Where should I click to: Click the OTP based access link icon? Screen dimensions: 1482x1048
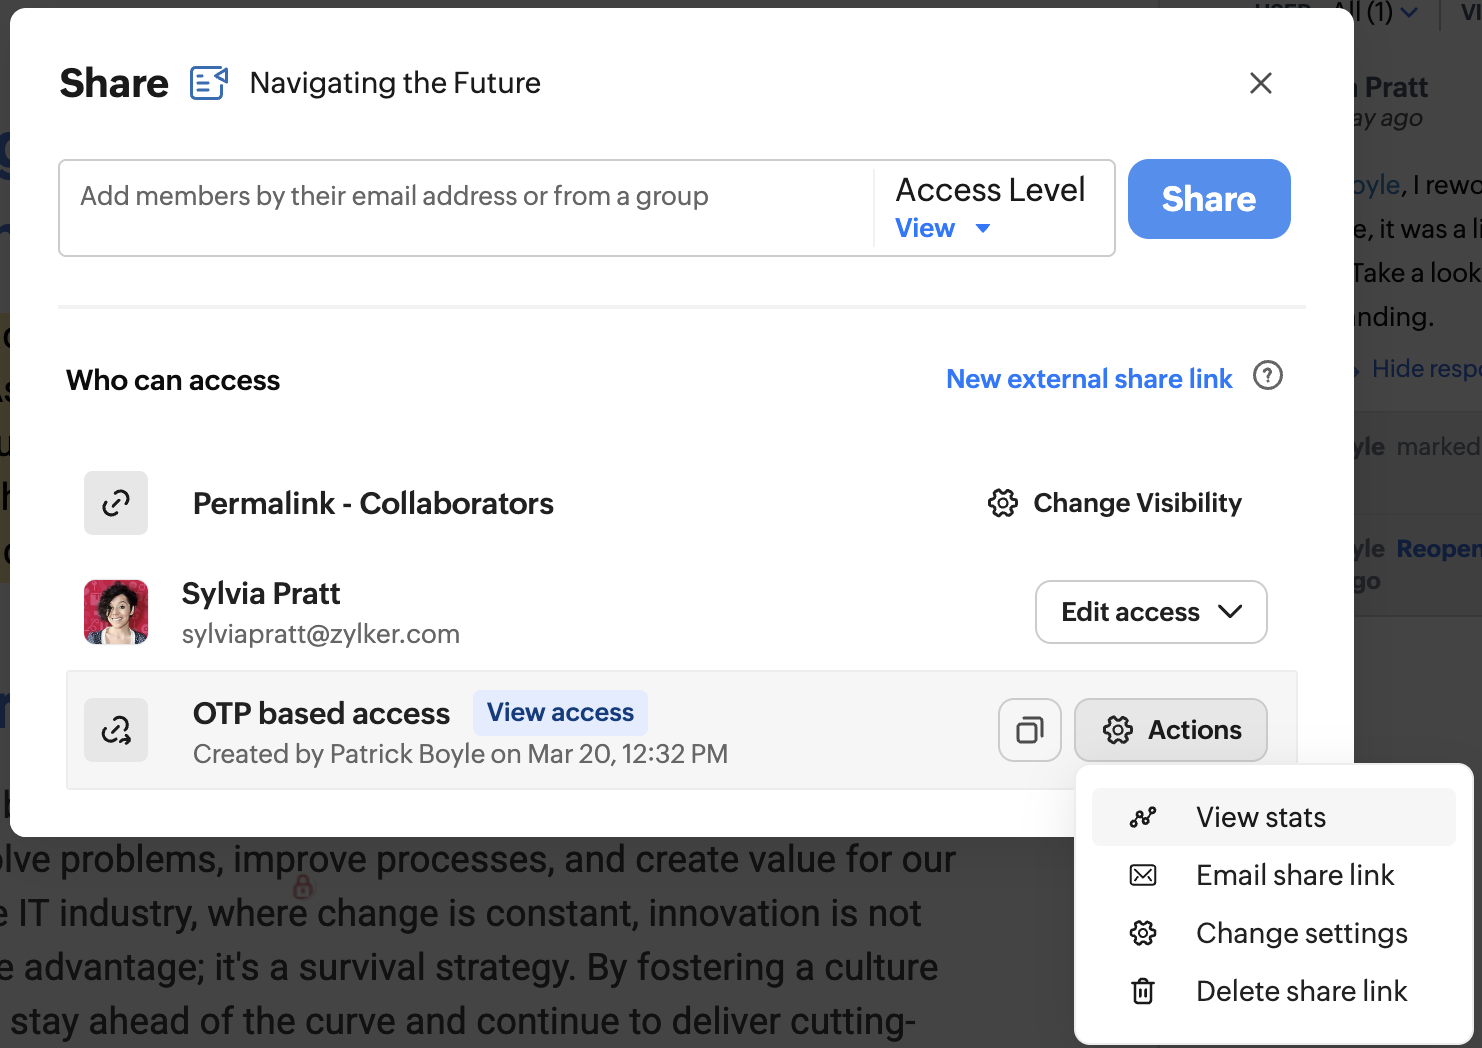[x=116, y=730]
